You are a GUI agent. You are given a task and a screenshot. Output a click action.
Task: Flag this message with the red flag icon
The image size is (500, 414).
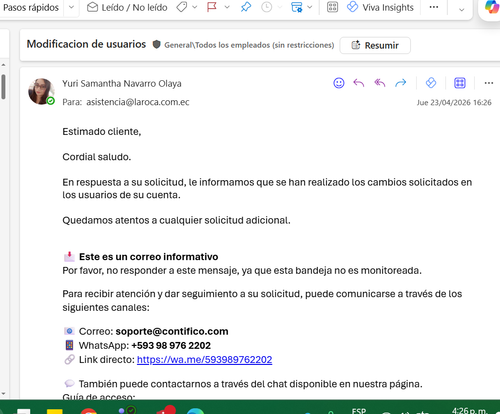pos(212,7)
